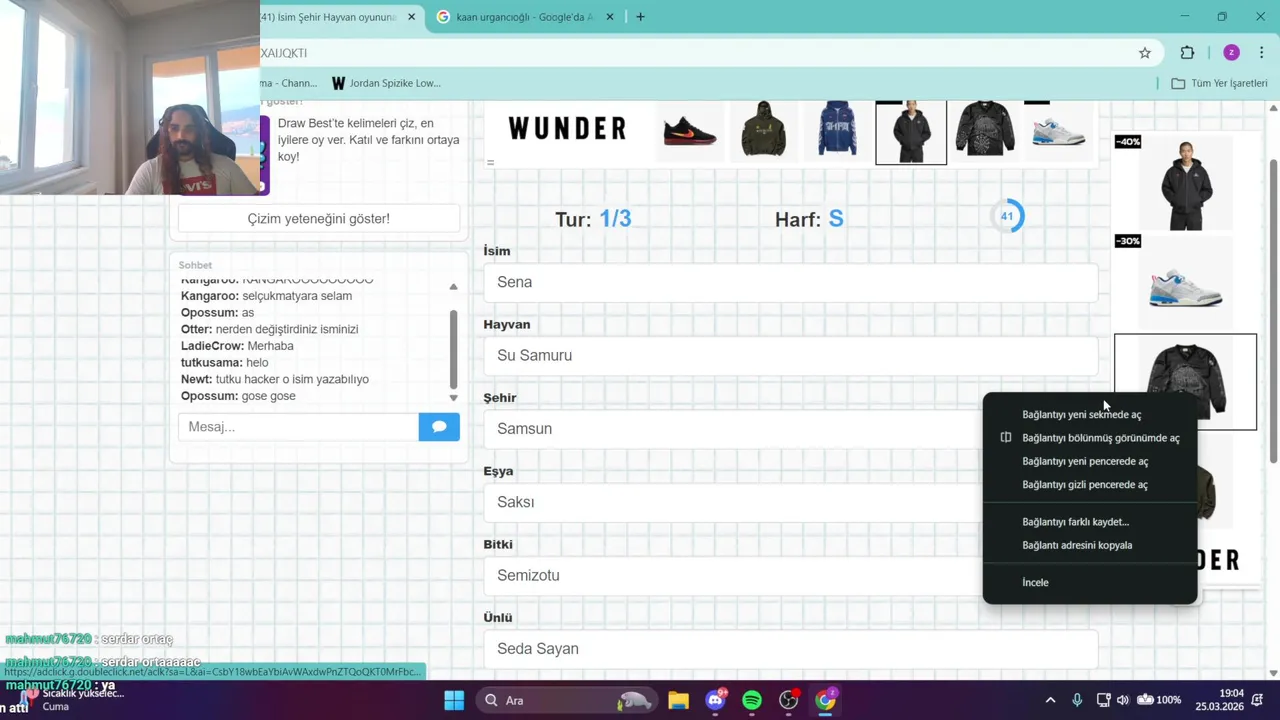Open Chrome three-dot menu
The height and width of the screenshot is (720, 1280).
[1262, 53]
